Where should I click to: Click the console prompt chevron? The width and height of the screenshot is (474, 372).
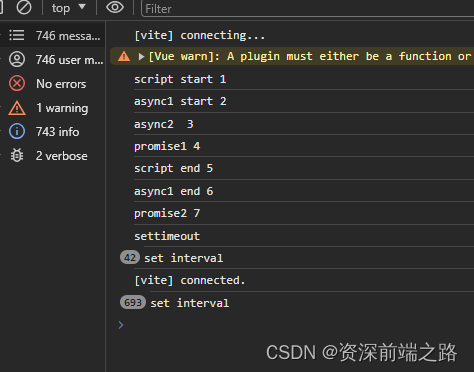click(x=121, y=325)
